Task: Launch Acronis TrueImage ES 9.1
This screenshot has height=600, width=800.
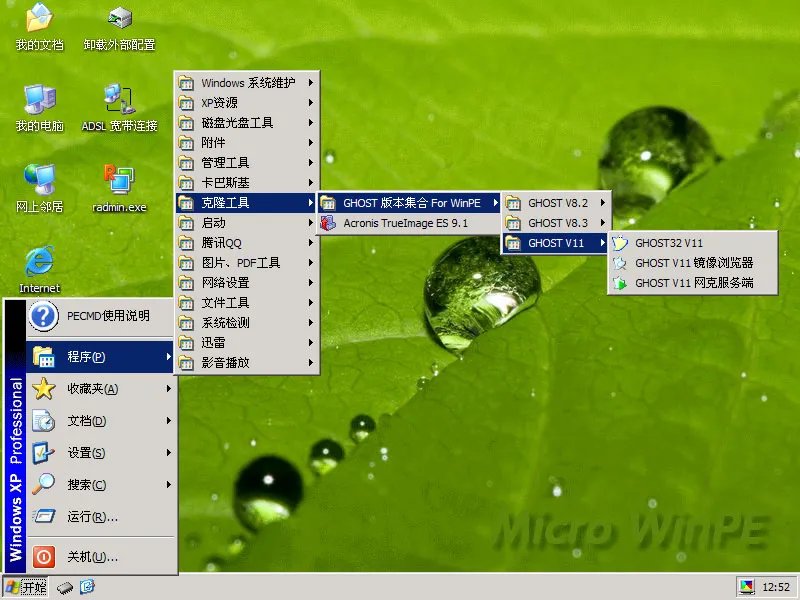Action: [410, 222]
